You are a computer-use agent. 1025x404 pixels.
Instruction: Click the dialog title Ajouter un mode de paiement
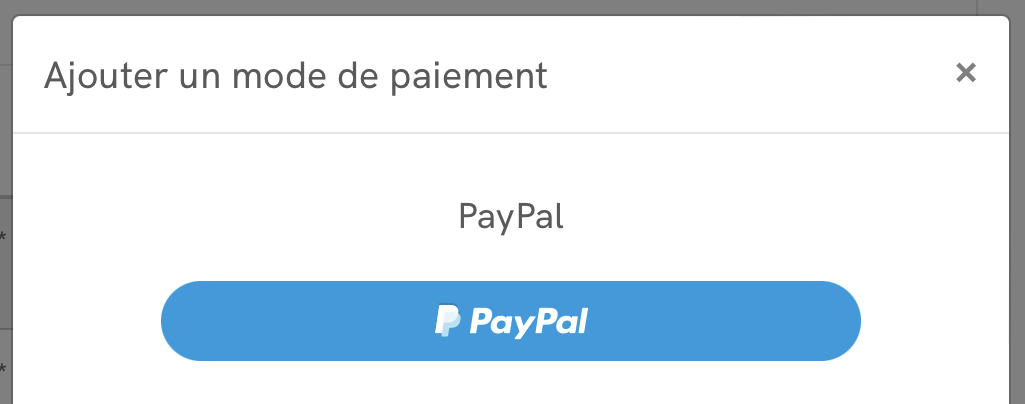pos(295,76)
